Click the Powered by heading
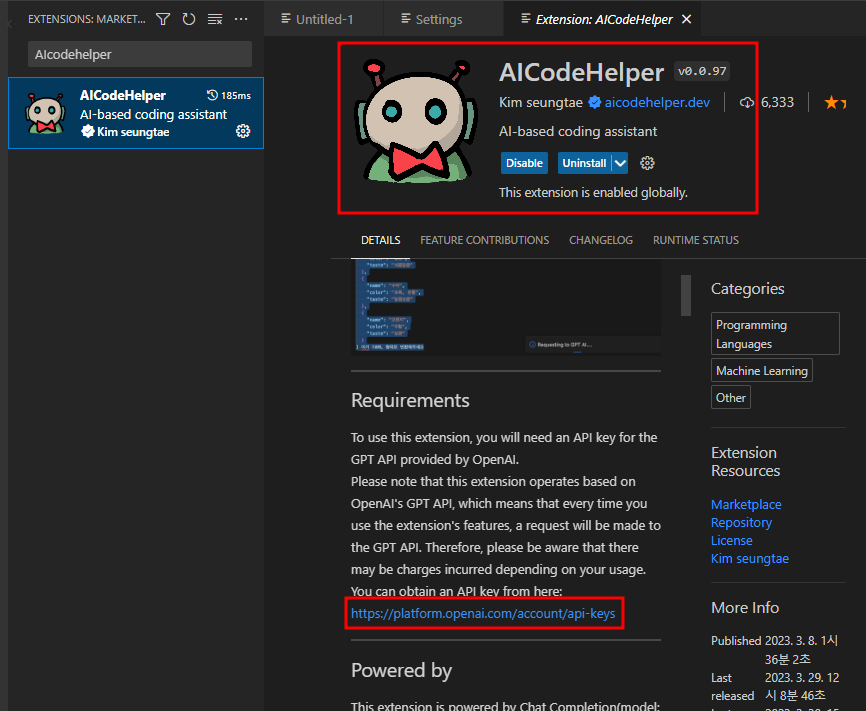 (402, 670)
